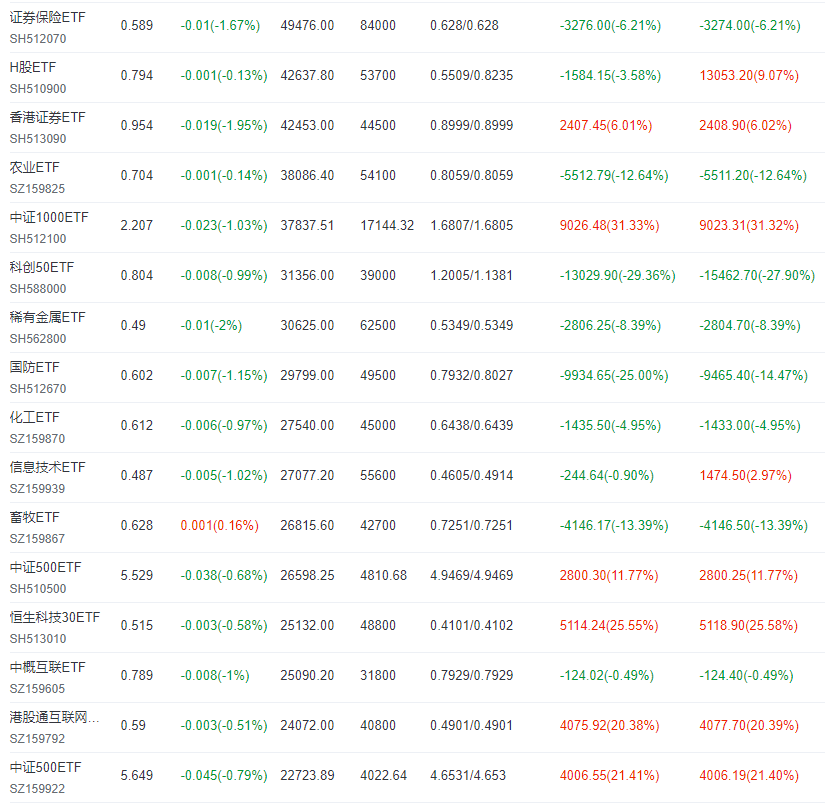
Task: Select market value 49476.00
Action: [x=307, y=25]
